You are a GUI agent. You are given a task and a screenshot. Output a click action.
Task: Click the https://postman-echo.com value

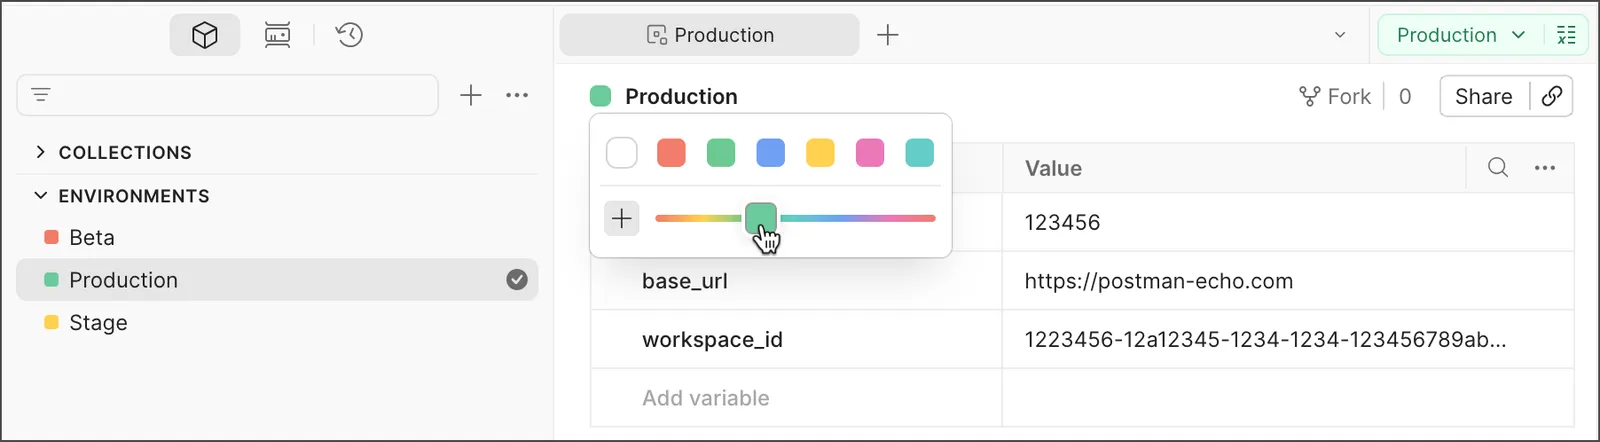click(1159, 281)
